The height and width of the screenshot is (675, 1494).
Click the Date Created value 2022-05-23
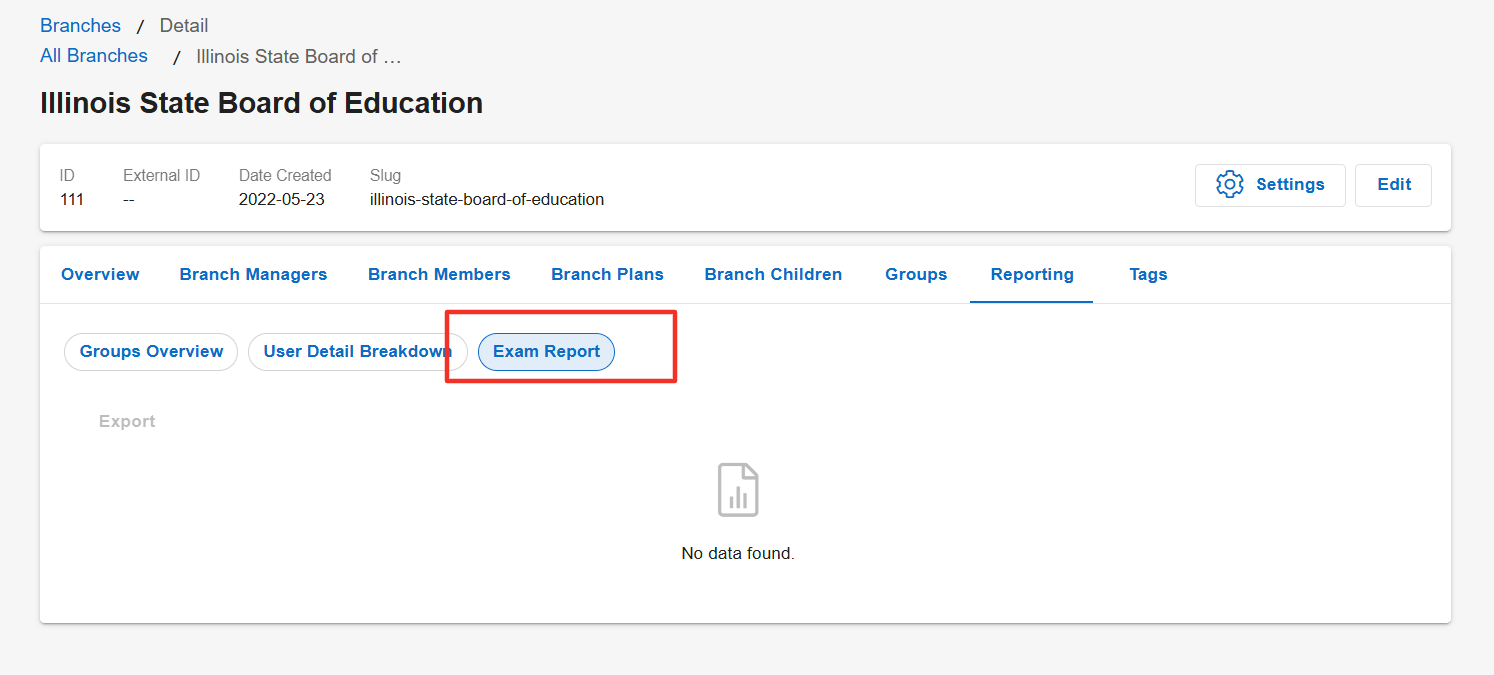pyautogui.click(x=282, y=199)
